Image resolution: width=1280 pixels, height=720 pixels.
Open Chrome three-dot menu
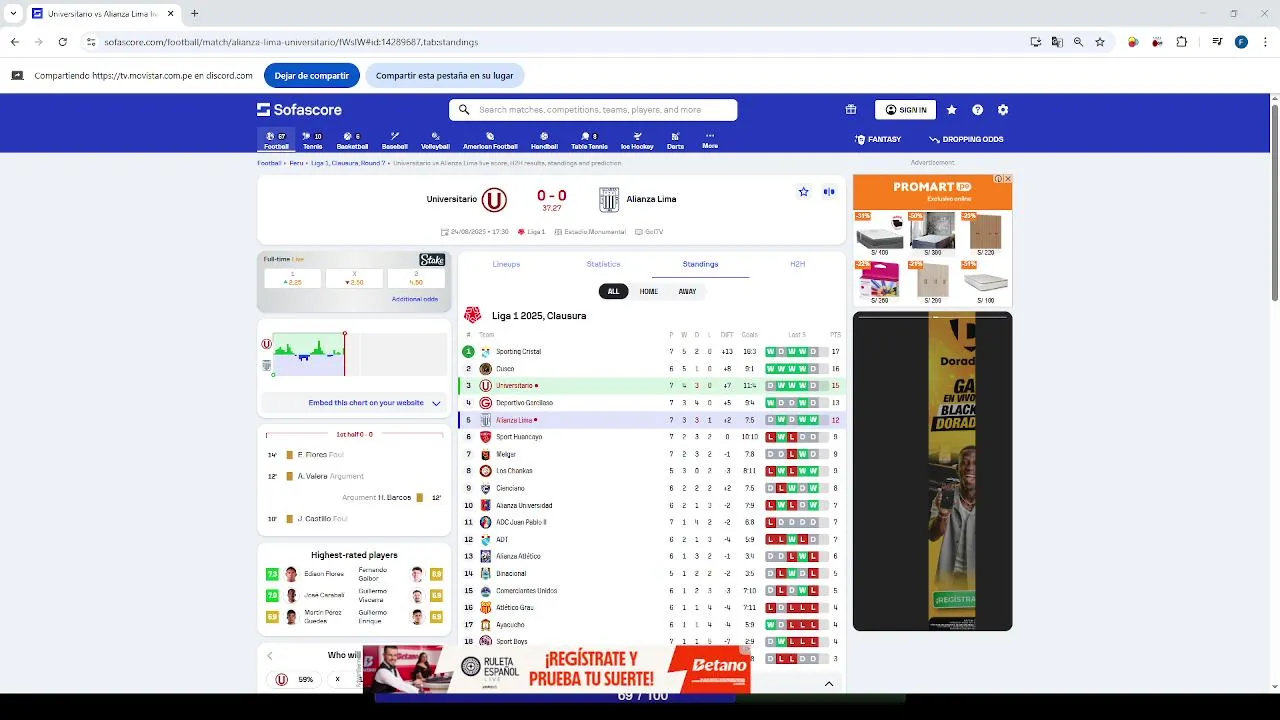1265,42
